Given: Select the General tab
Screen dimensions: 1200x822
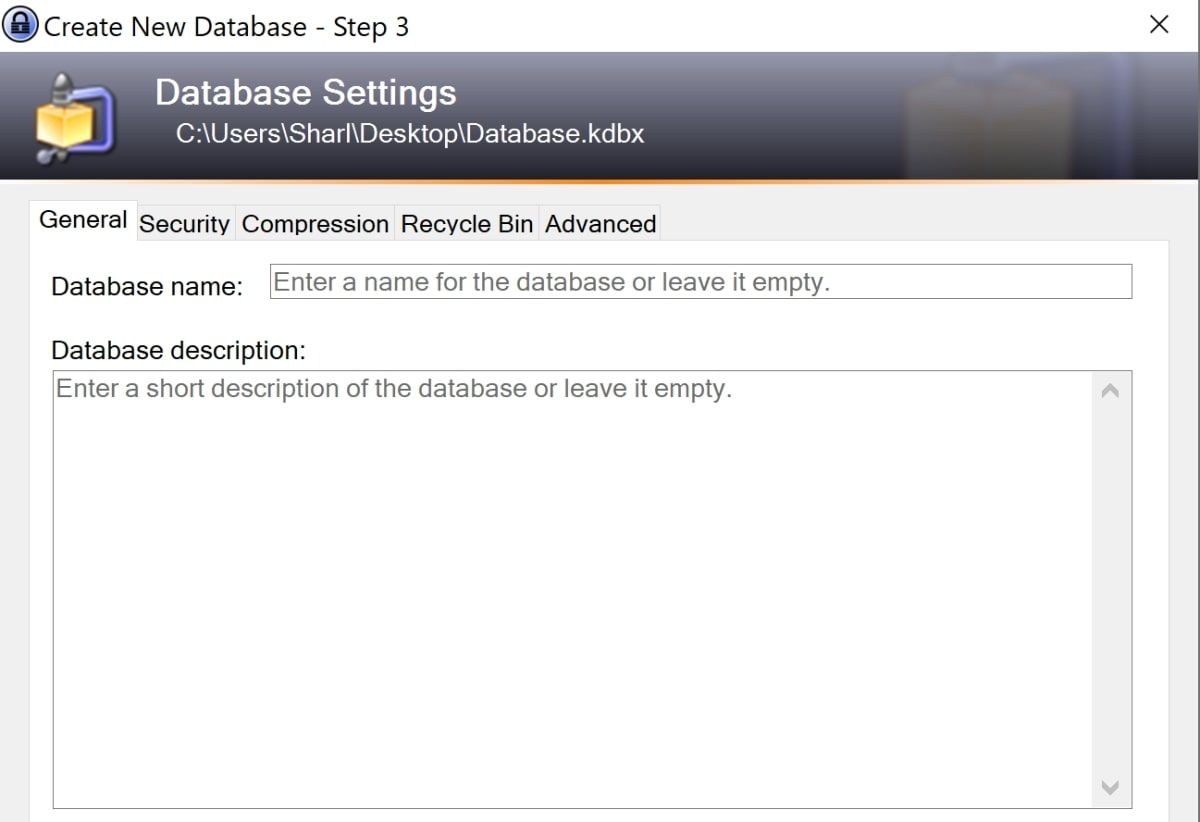Looking at the screenshot, I should click(x=83, y=219).
